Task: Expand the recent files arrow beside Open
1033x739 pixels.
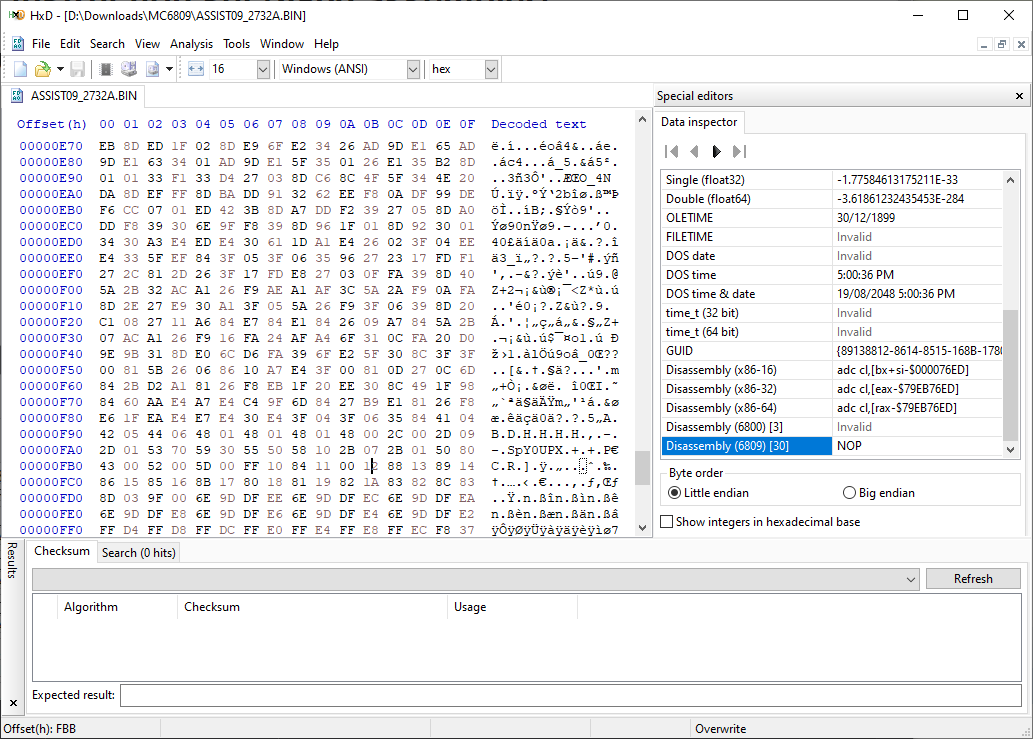Action: tap(60, 69)
